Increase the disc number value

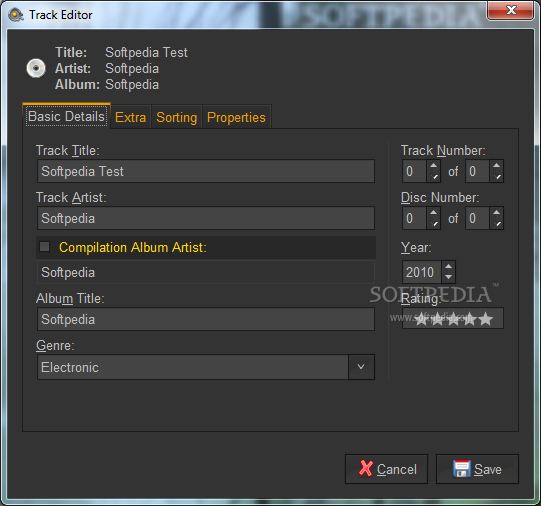[x=433, y=212]
